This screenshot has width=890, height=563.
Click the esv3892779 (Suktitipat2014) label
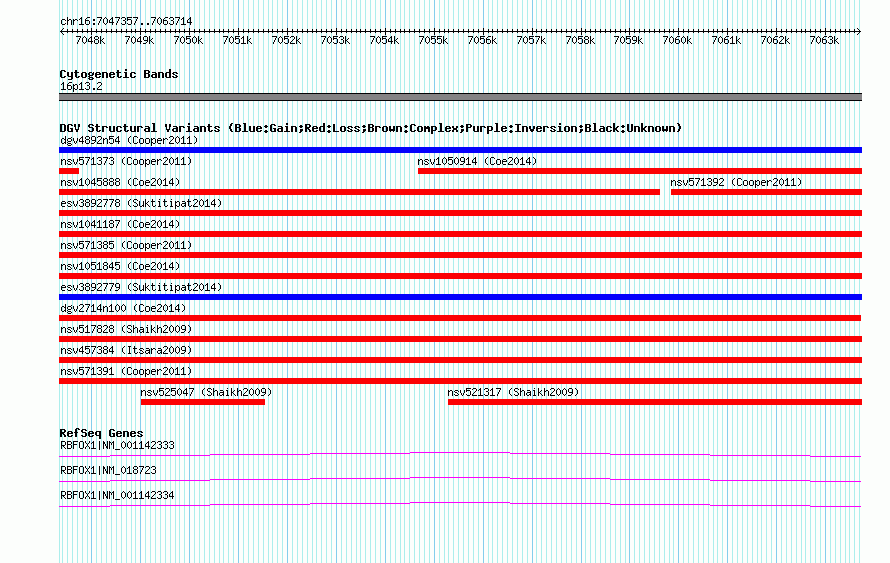(x=141, y=287)
